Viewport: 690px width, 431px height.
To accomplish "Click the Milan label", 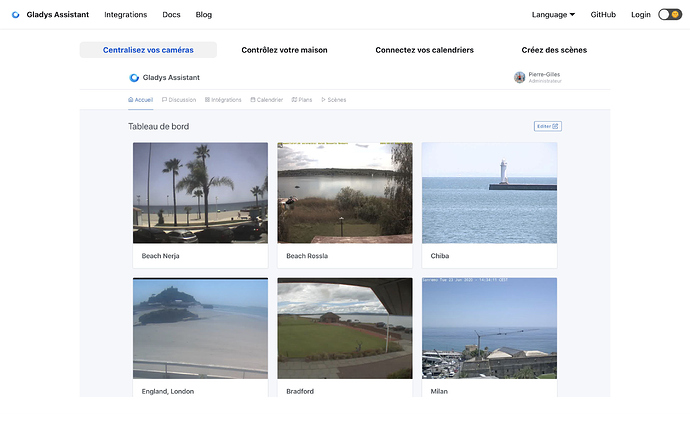I will pyautogui.click(x=439, y=391).
